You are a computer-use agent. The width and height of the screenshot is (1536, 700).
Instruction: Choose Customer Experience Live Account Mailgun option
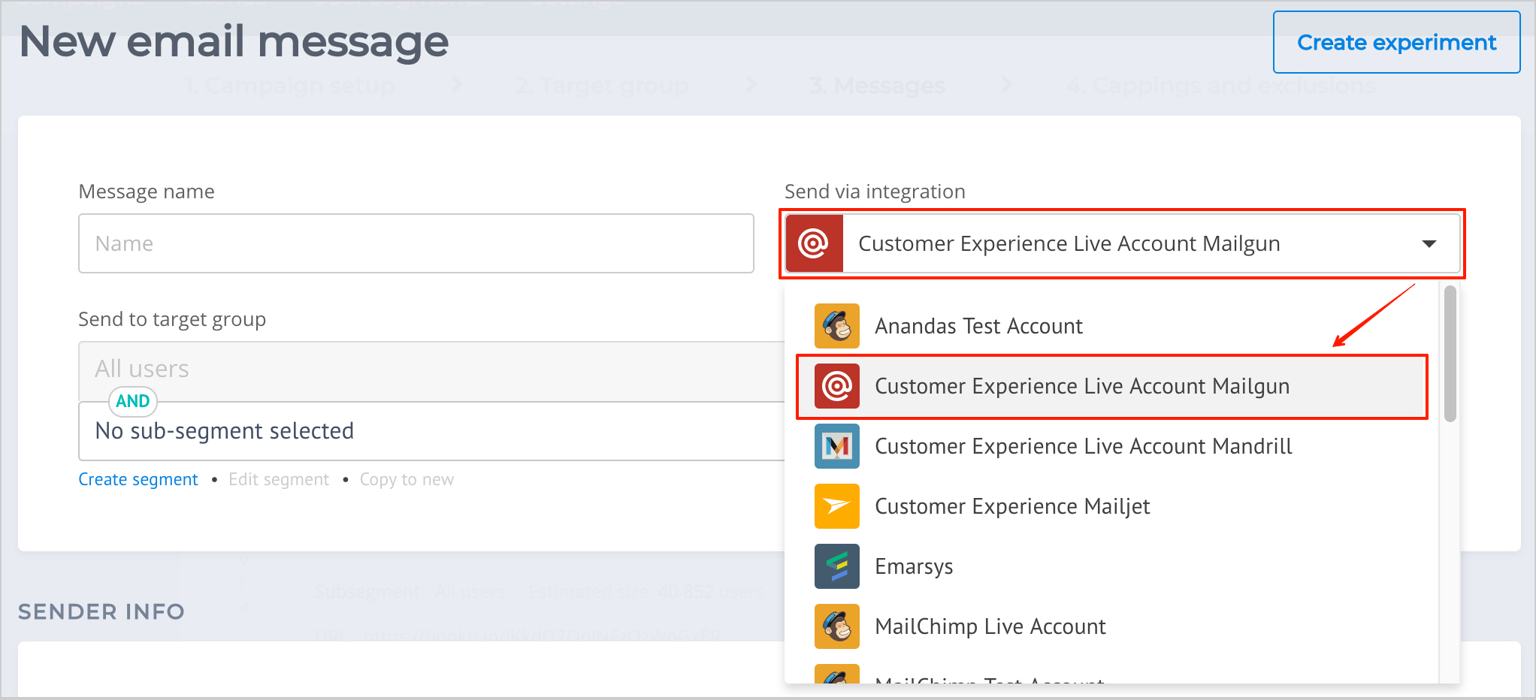point(1111,386)
